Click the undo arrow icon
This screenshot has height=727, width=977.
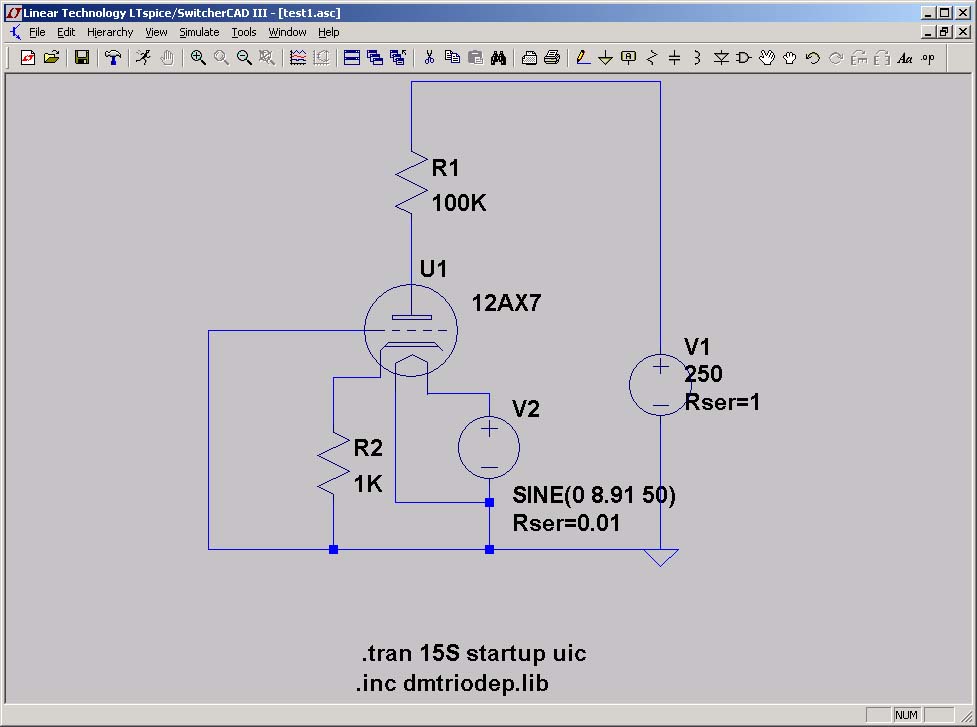[813, 58]
